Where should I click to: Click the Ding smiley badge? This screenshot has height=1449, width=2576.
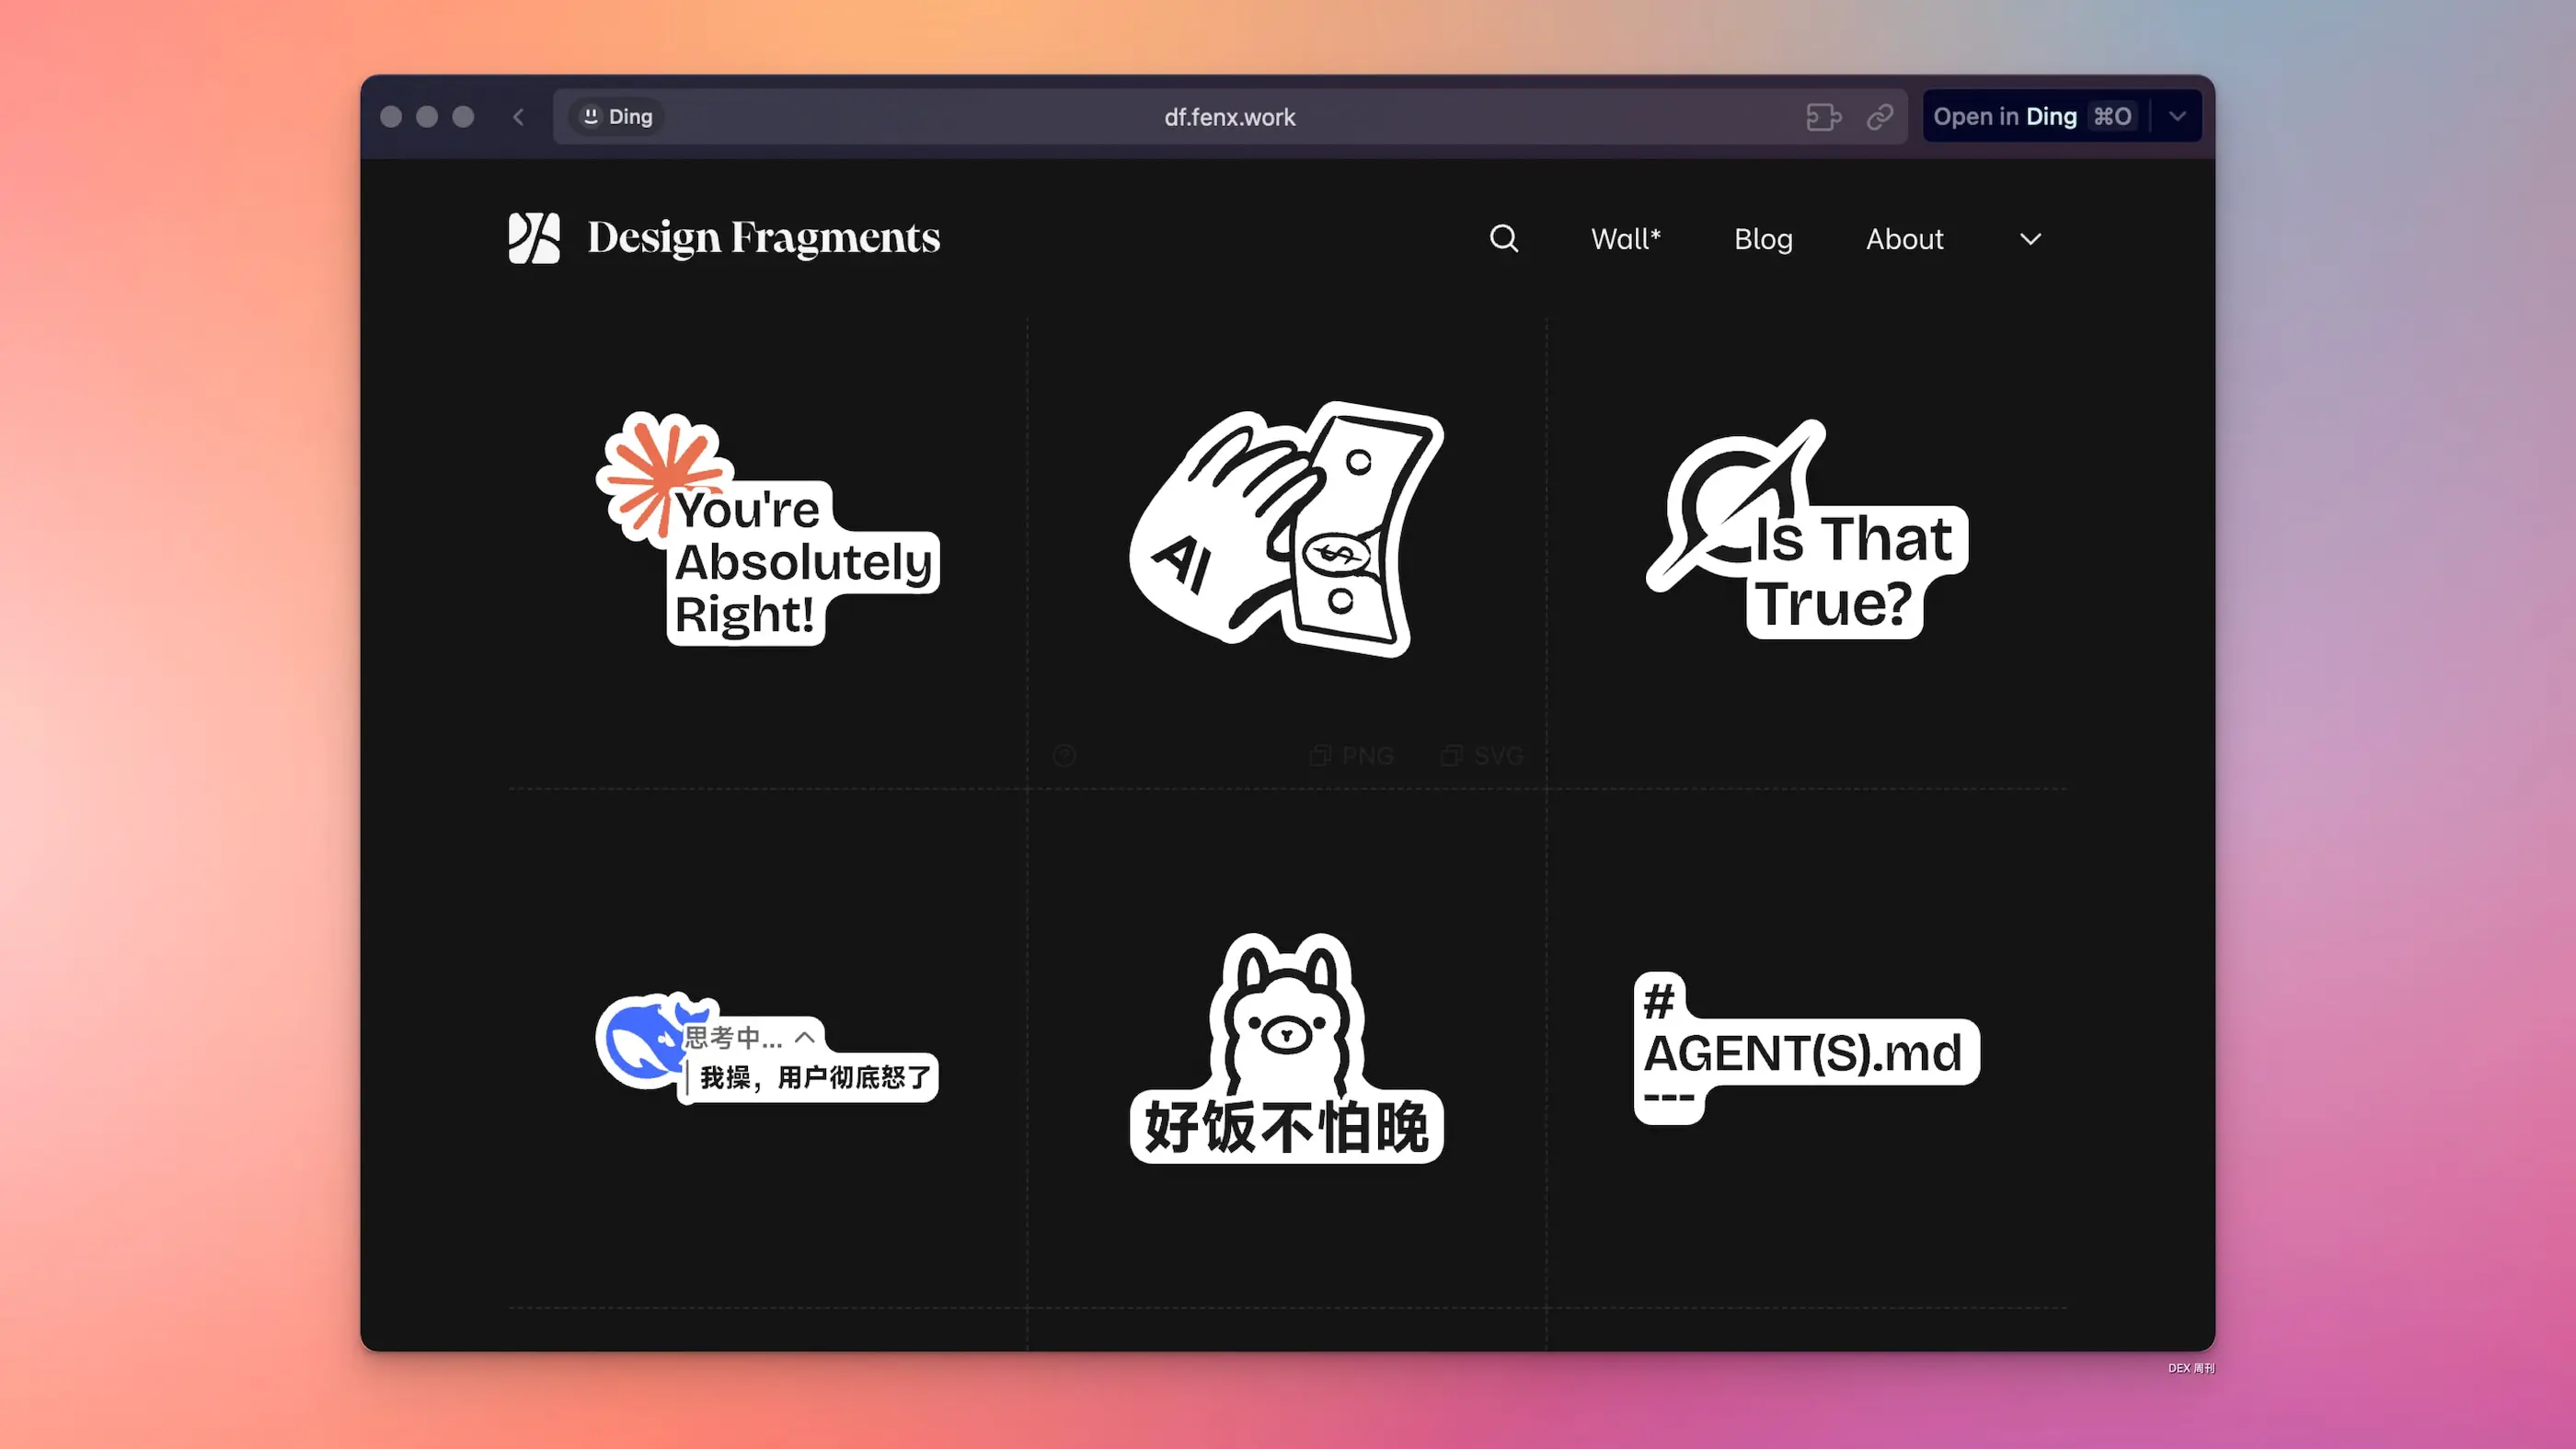[x=617, y=117]
